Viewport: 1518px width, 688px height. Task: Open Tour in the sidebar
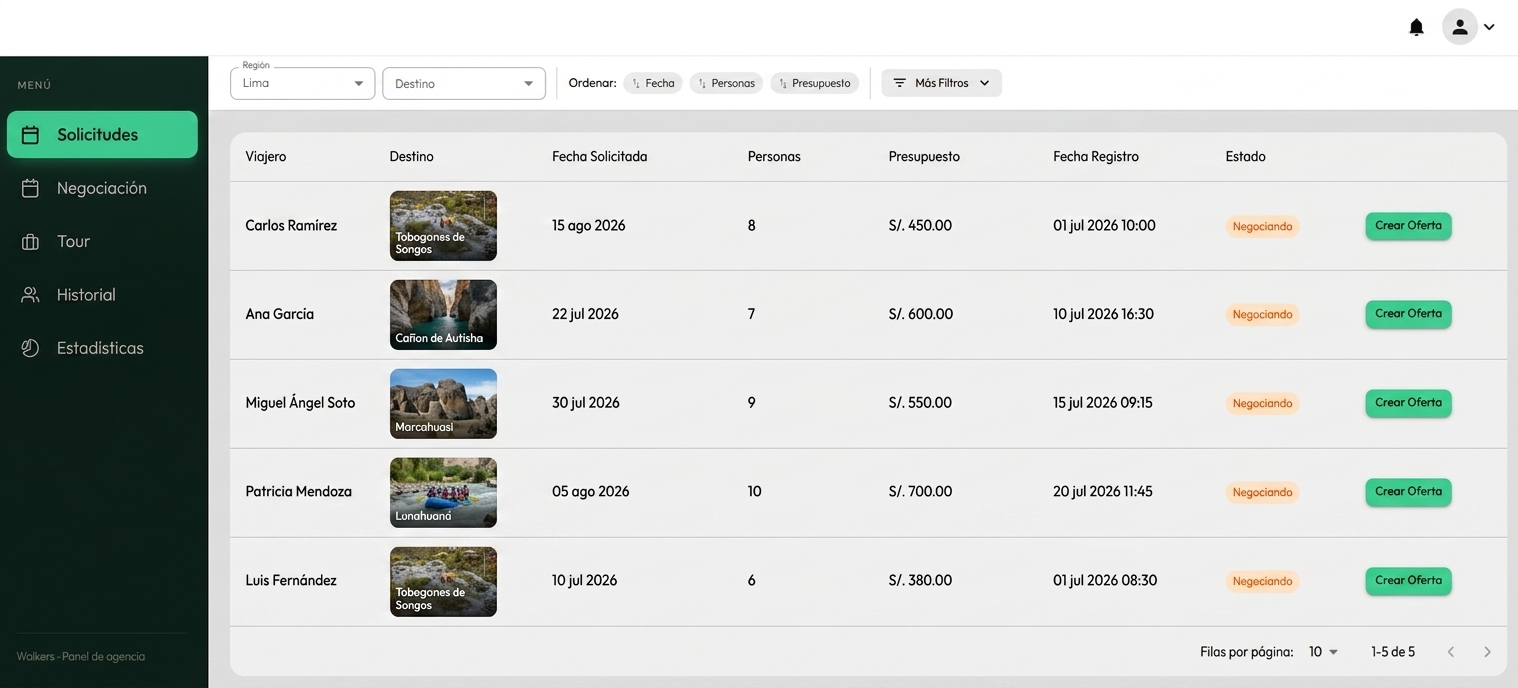tap(102, 241)
